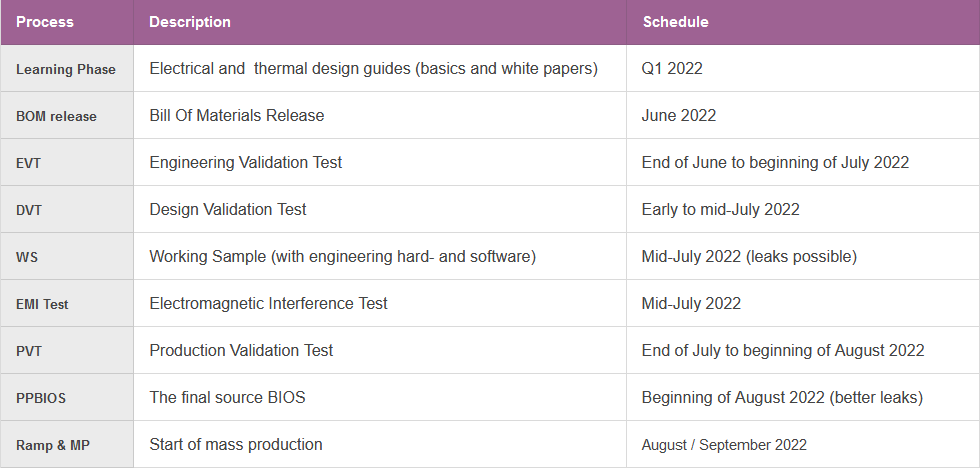The height and width of the screenshot is (468, 980).
Task: Click the PPBIOS process cell
Action: coord(41,398)
